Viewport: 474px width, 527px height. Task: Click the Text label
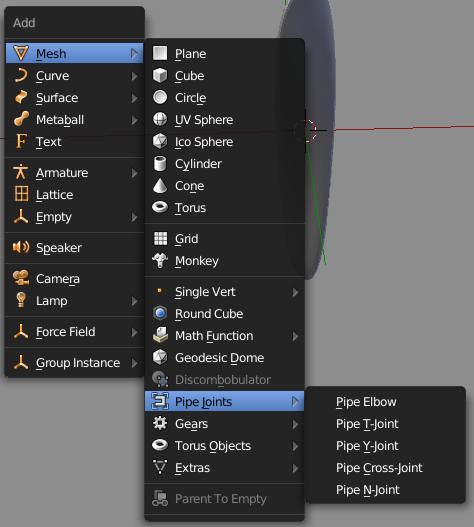tap(48, 141)
